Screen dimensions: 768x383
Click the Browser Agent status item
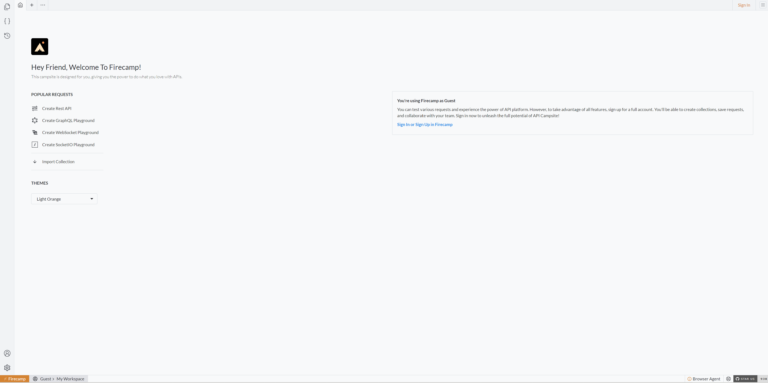pyautogui.click(x=704, y=379)
